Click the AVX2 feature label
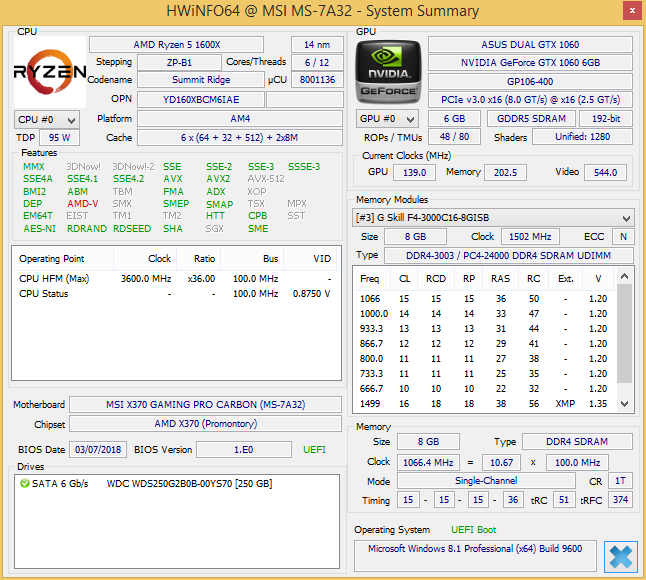Screen dimensions: 646x580 click(218, 179)
